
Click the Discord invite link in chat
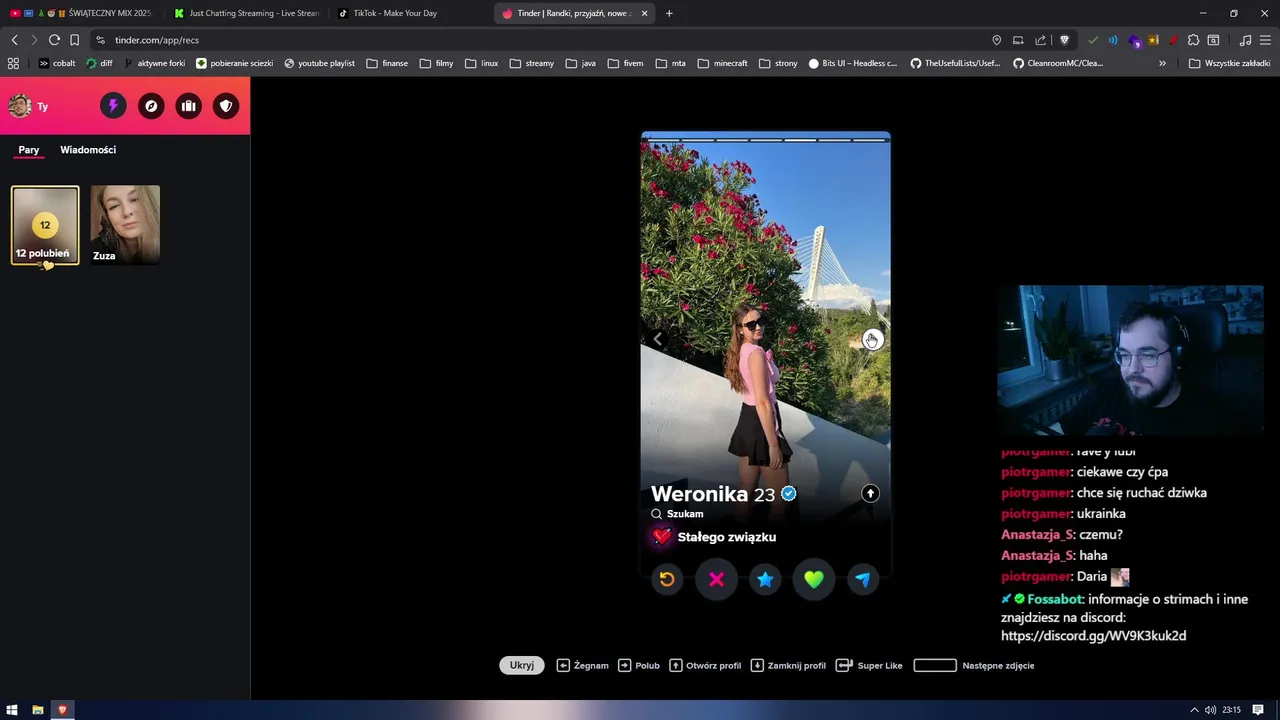(x=1093, y=636)
